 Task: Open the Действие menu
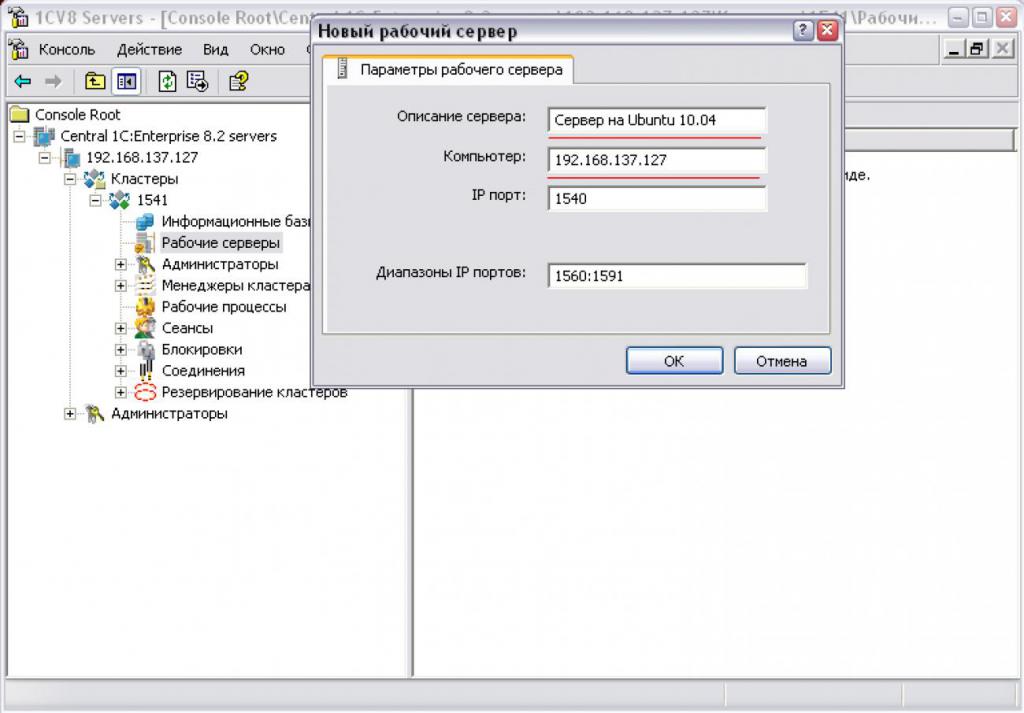(x=150, y=50)
